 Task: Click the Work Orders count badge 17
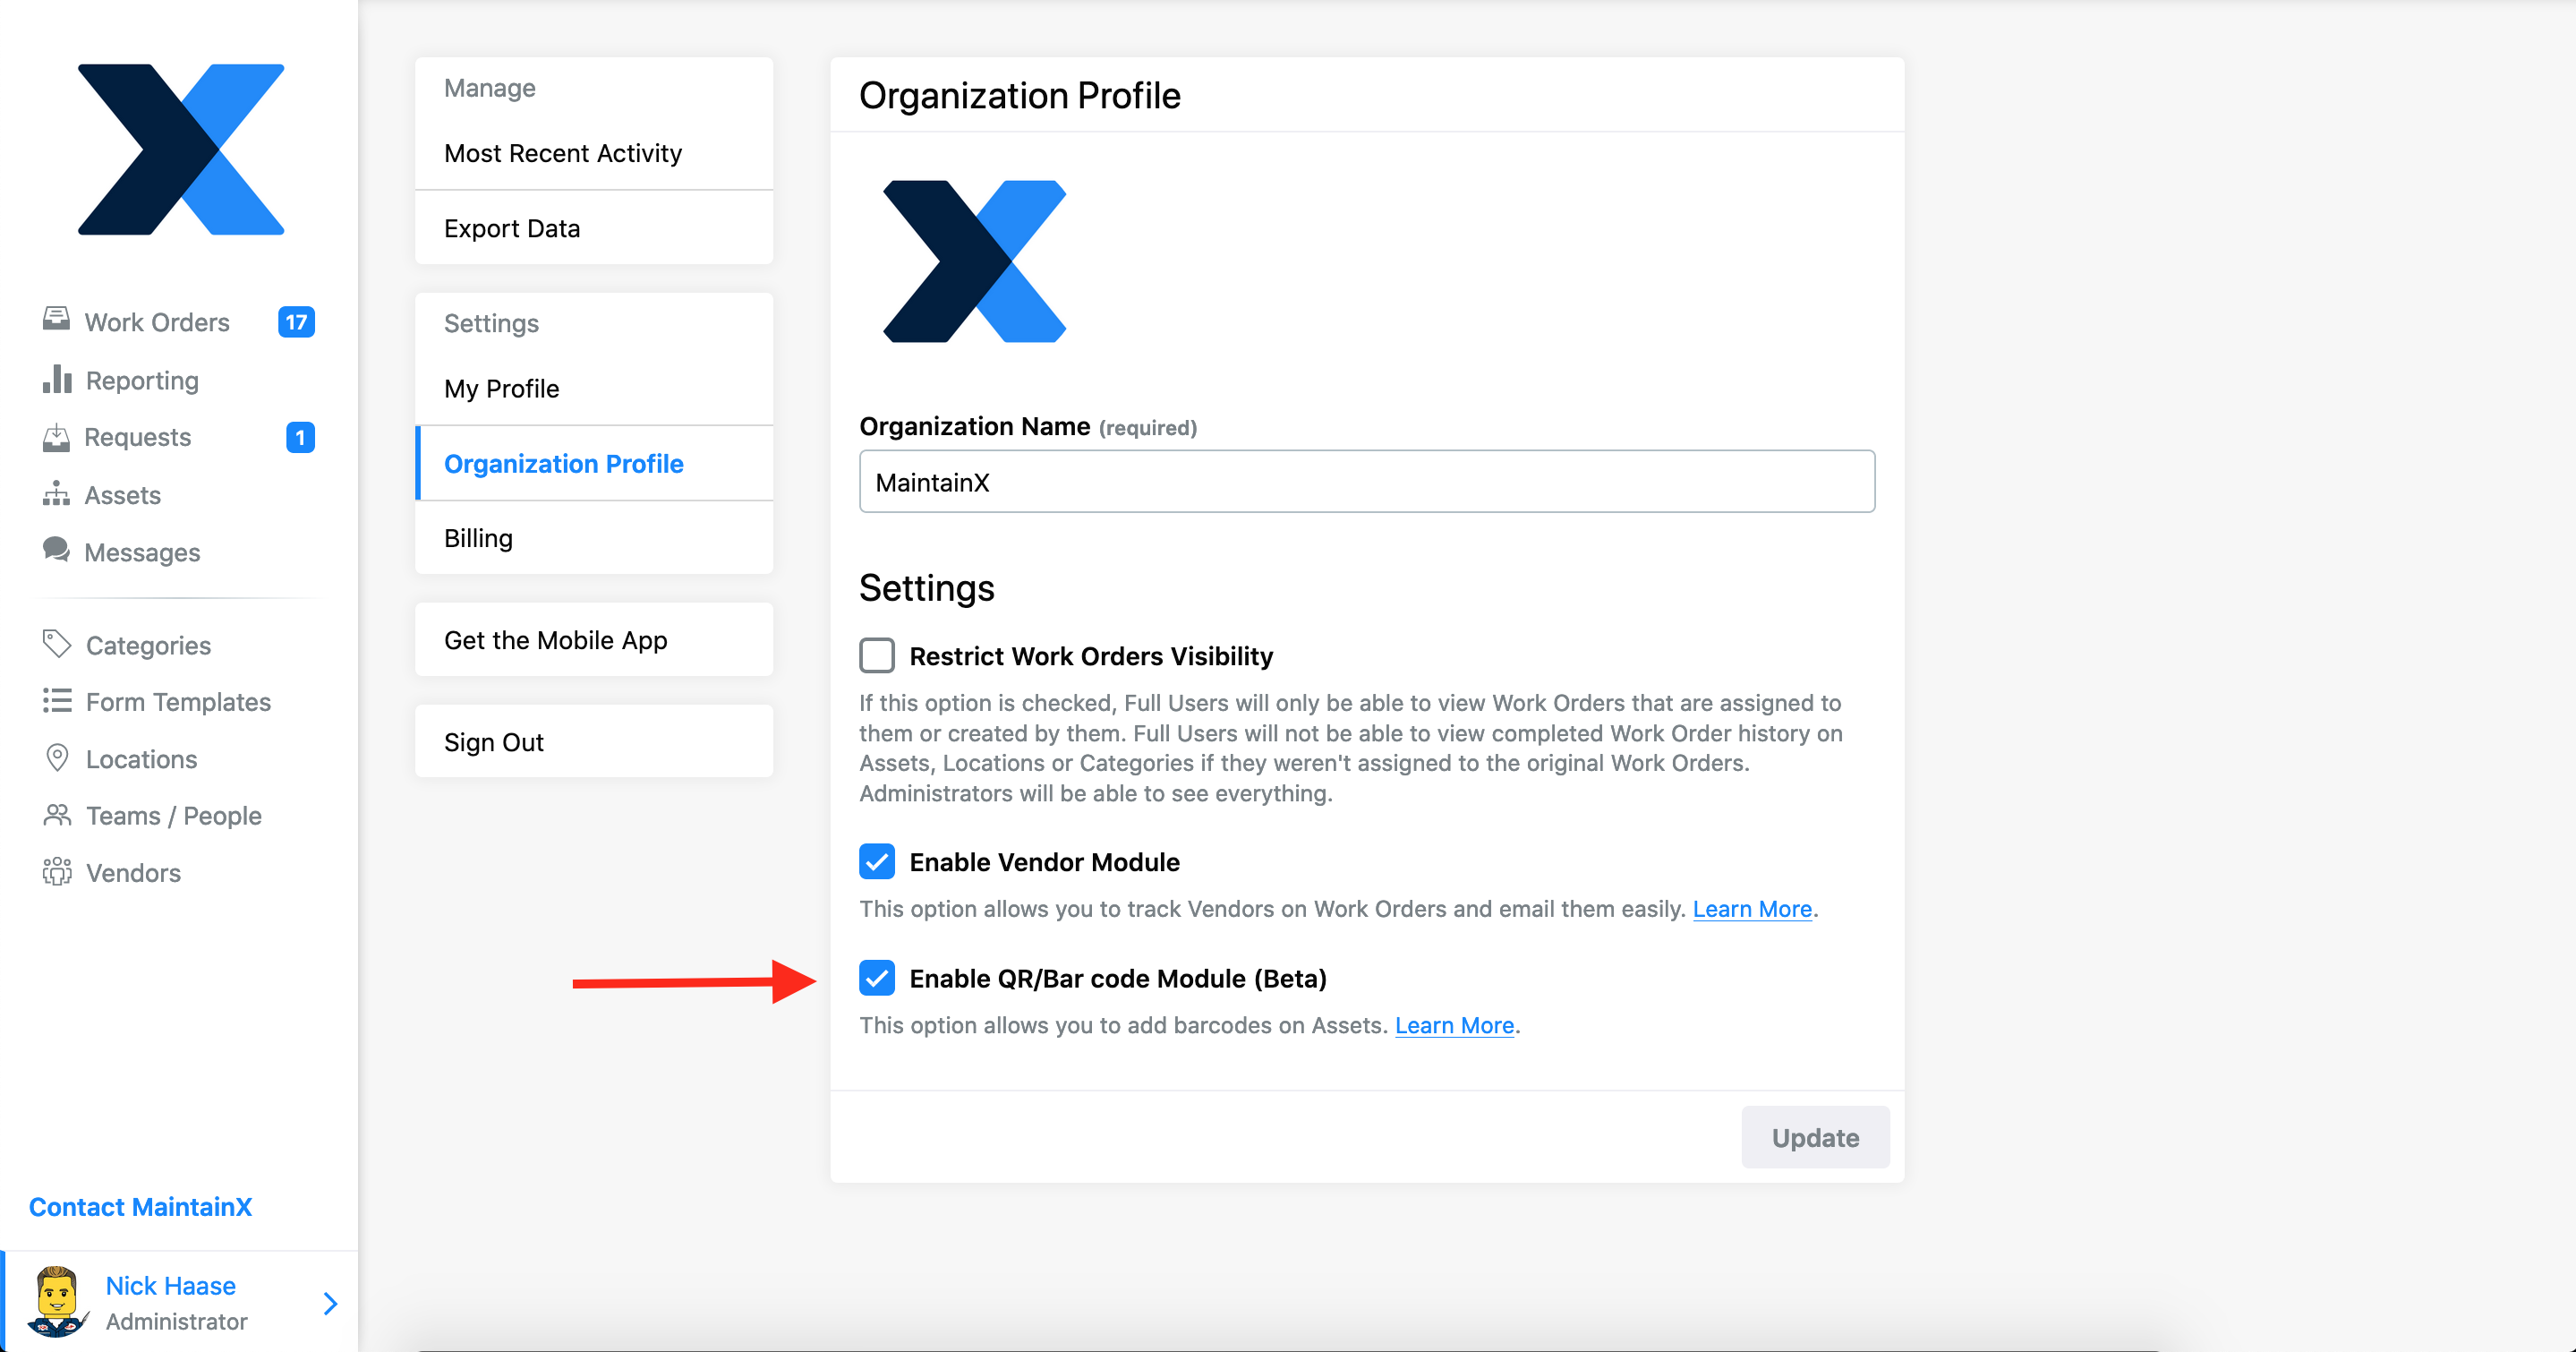(296, 322)
